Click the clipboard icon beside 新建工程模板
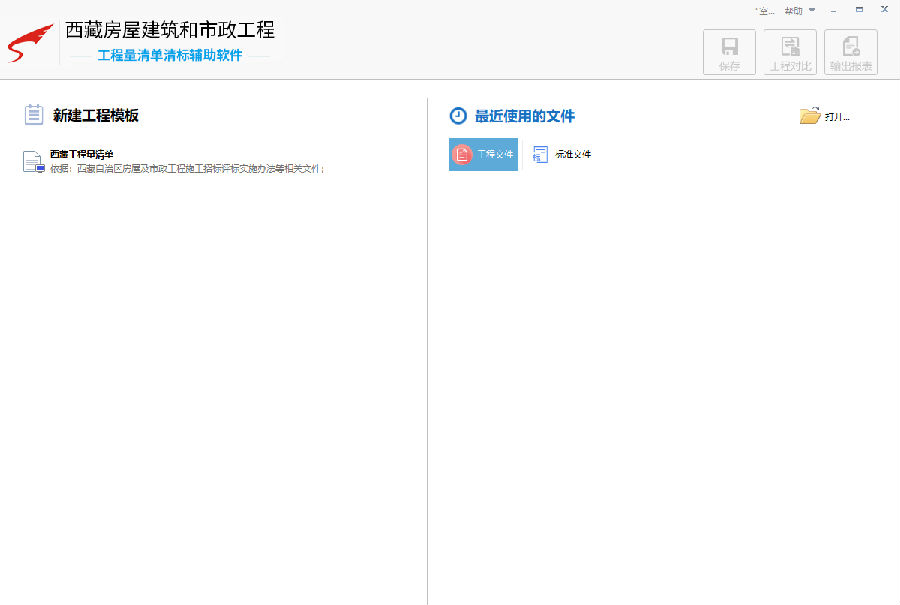 tap(33, 114)
